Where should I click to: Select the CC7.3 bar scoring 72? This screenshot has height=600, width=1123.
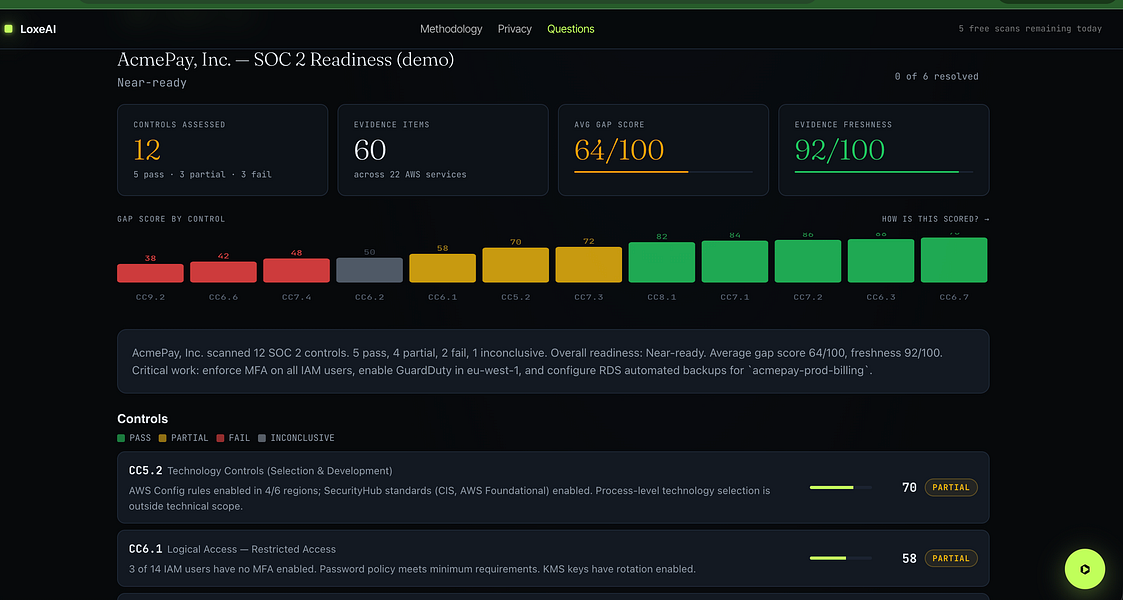tap(589, 265)
